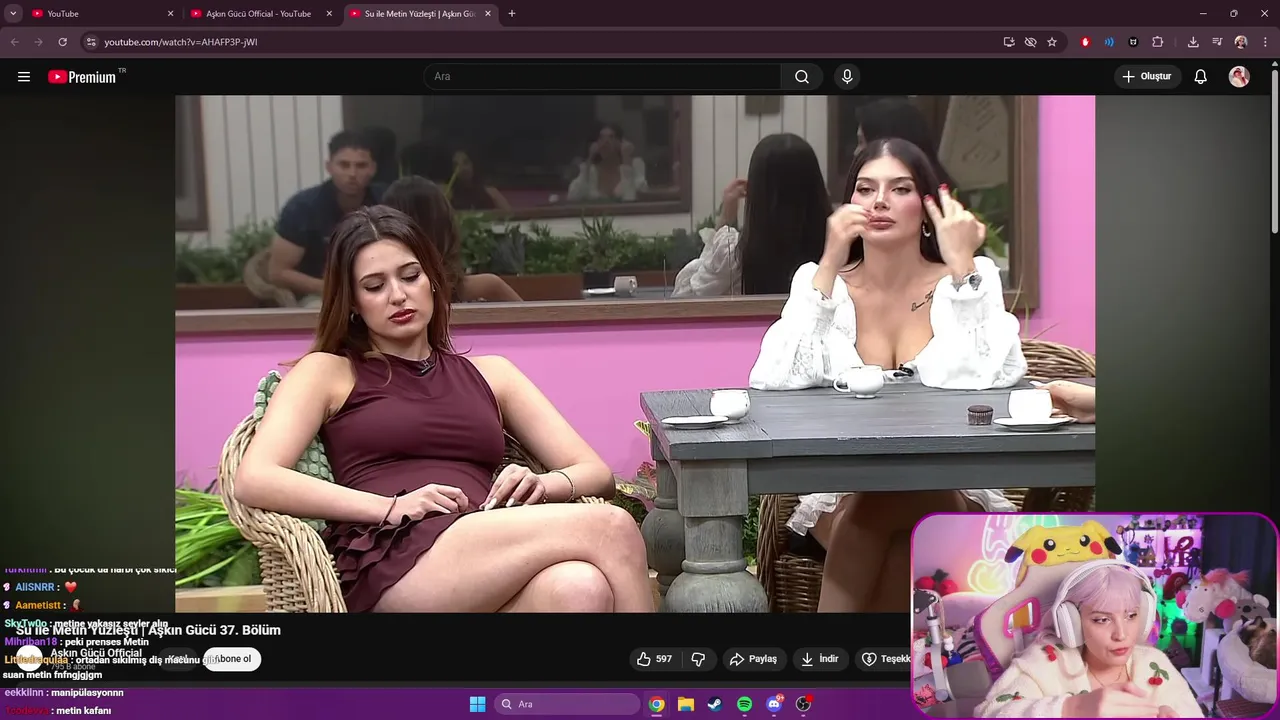Screen dimensions: 1280x720
Task: Show Chrome downloads
Action: [1193, 42]
